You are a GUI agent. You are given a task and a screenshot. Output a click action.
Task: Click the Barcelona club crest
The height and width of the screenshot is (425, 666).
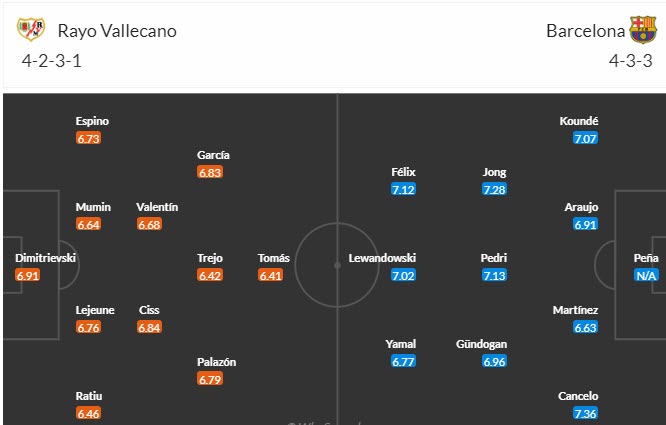(642, 30)
